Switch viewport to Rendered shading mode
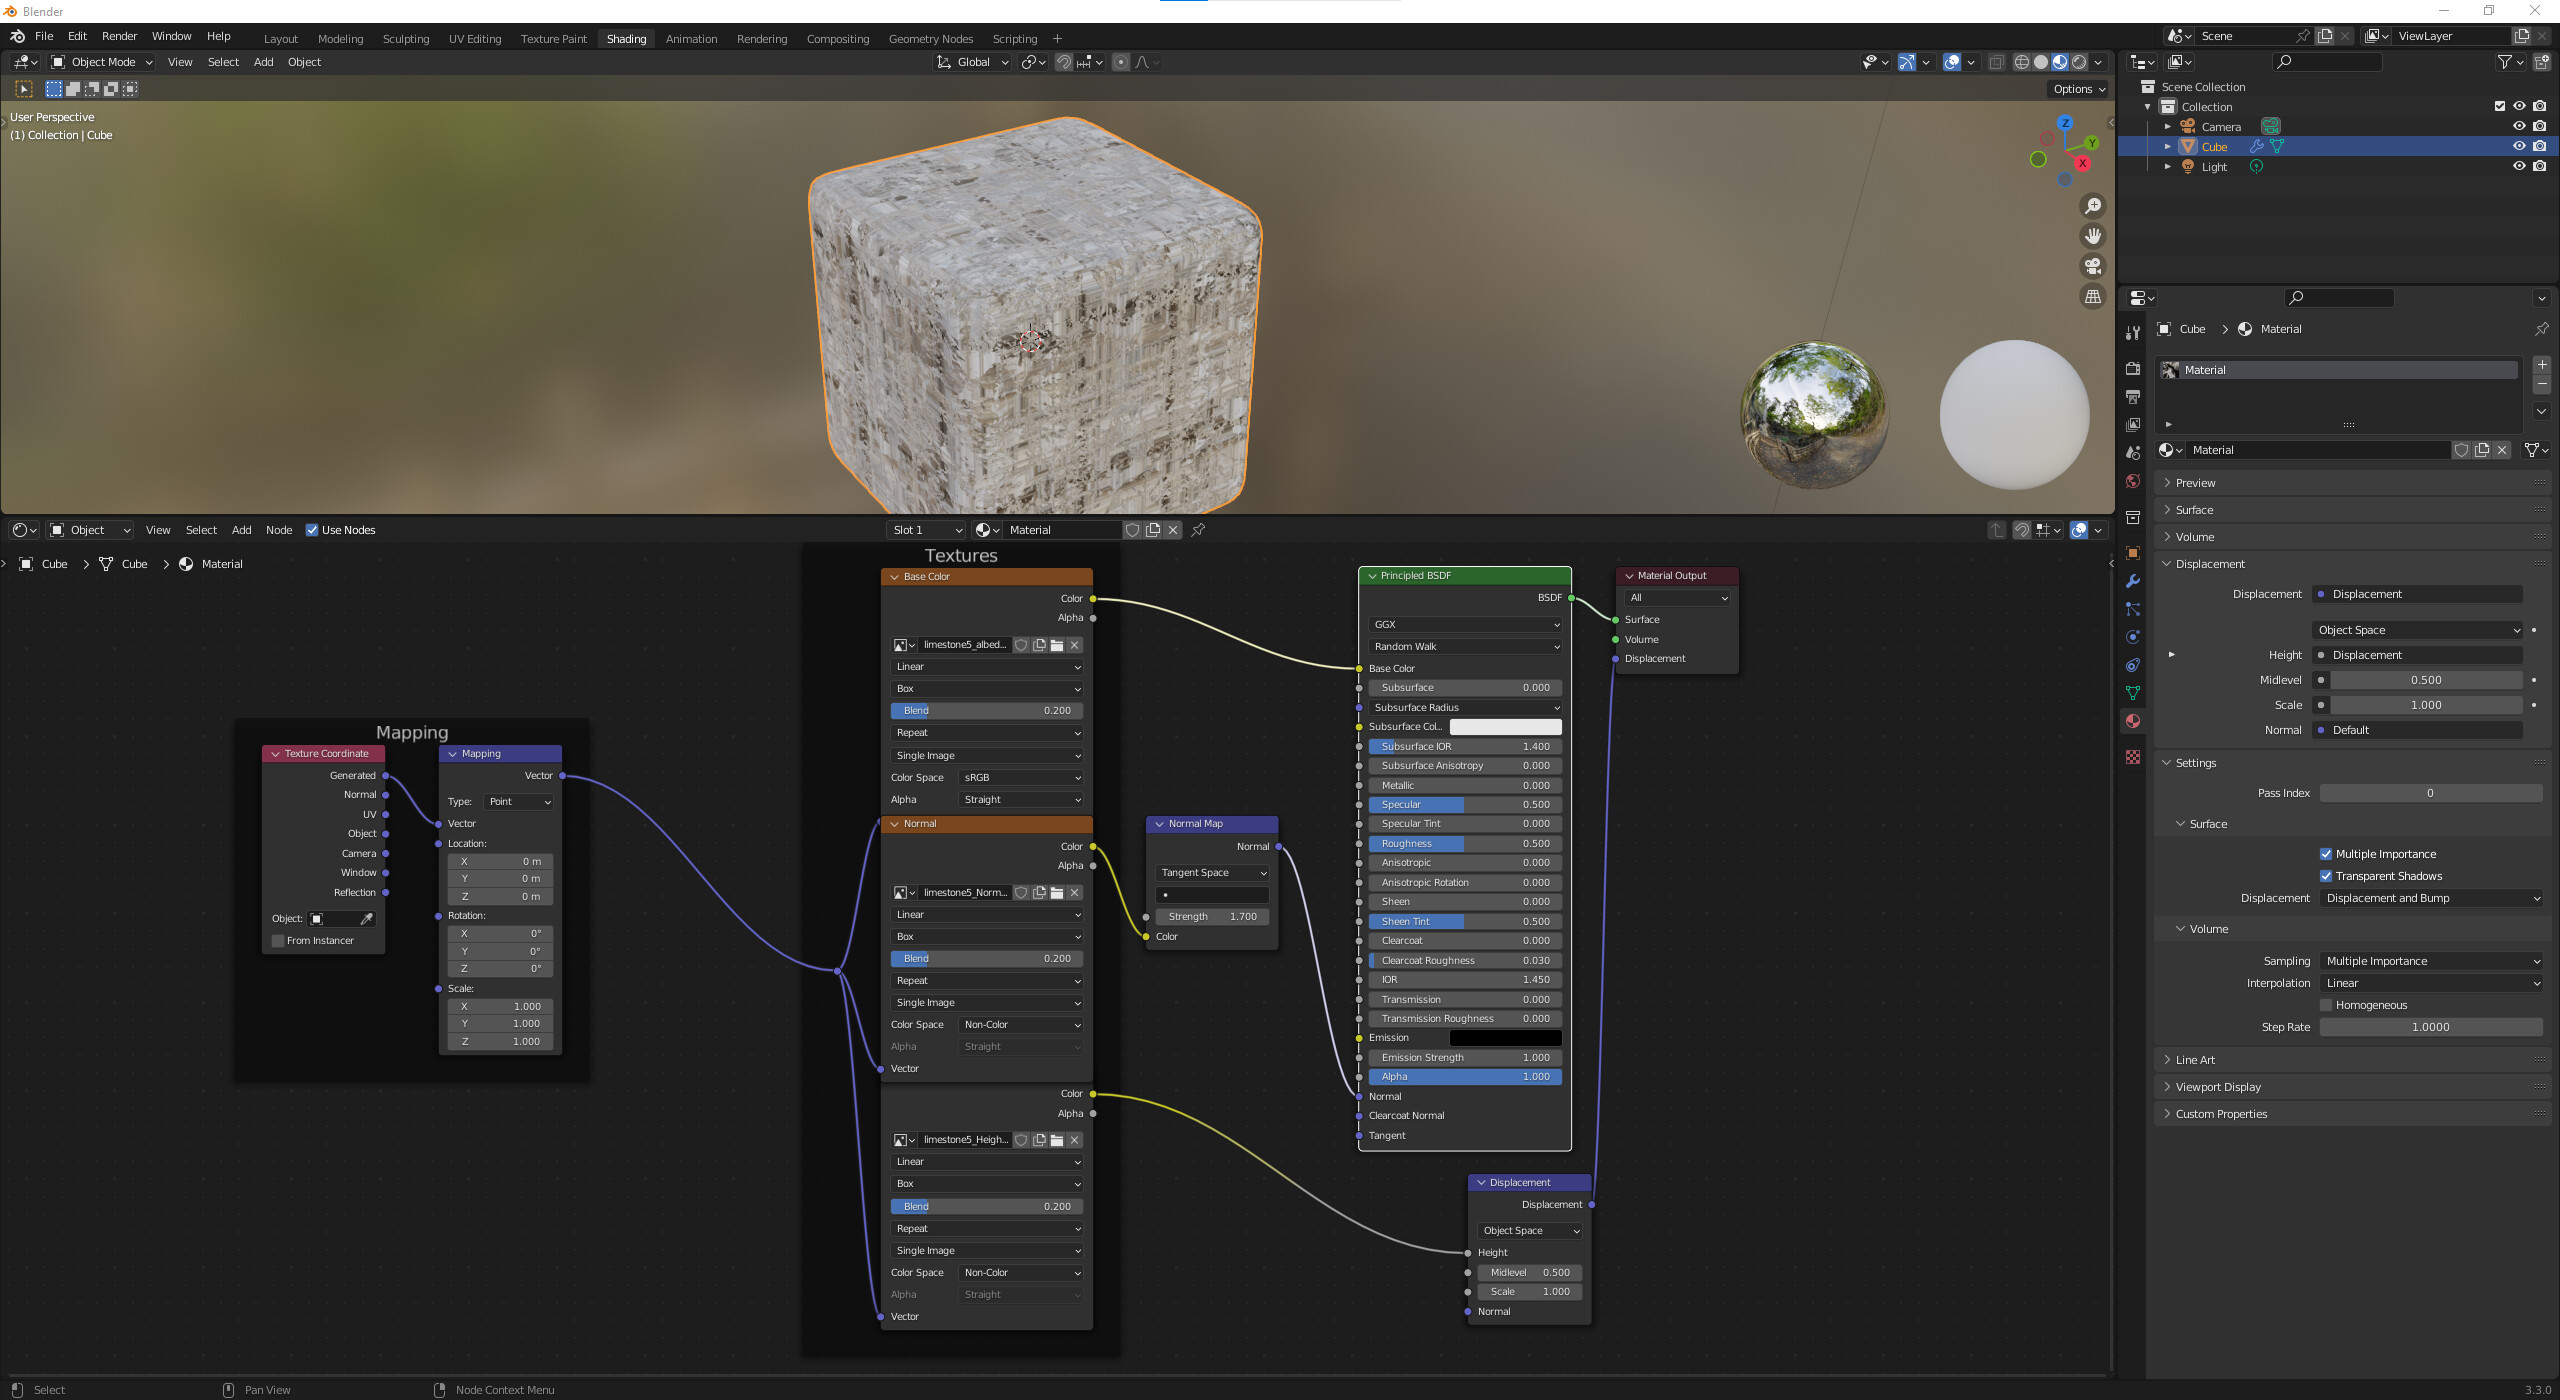 pyautogui.click(x=2080, y=62)
